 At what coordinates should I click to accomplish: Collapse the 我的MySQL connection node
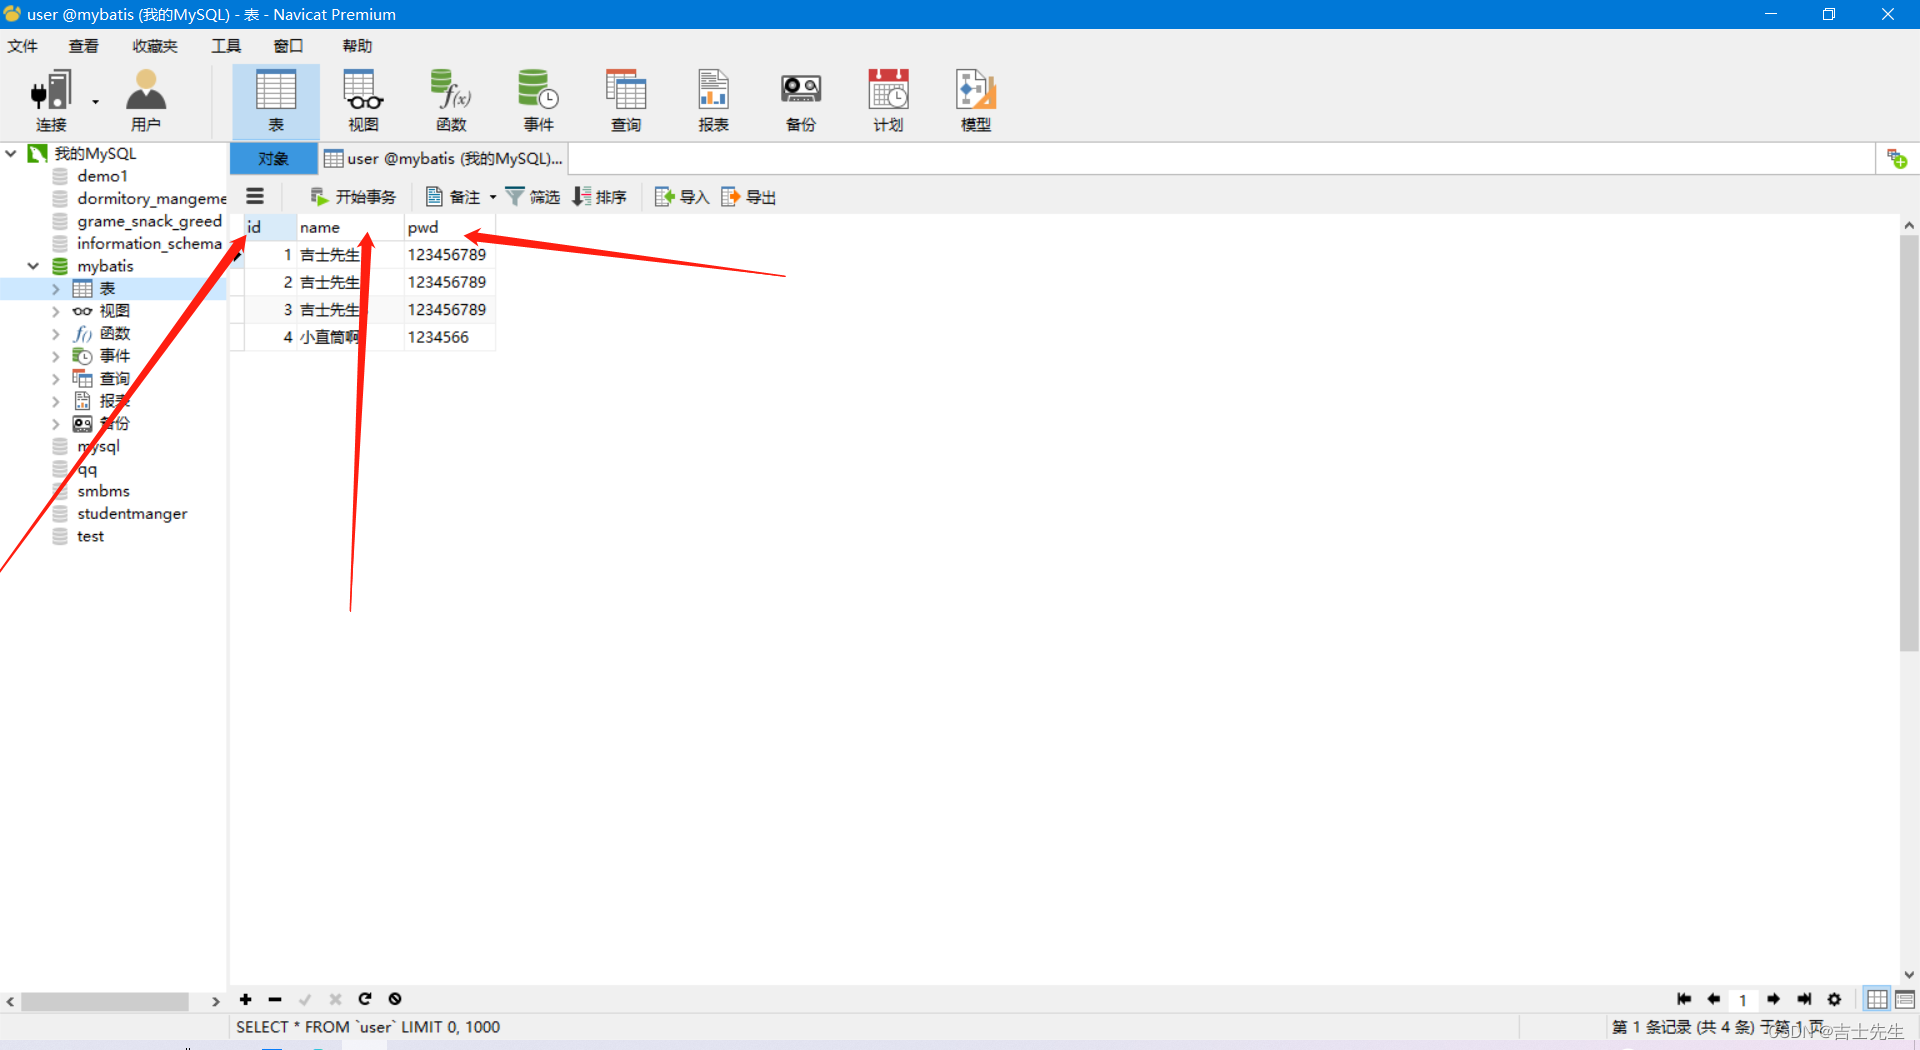click(11, 153)
